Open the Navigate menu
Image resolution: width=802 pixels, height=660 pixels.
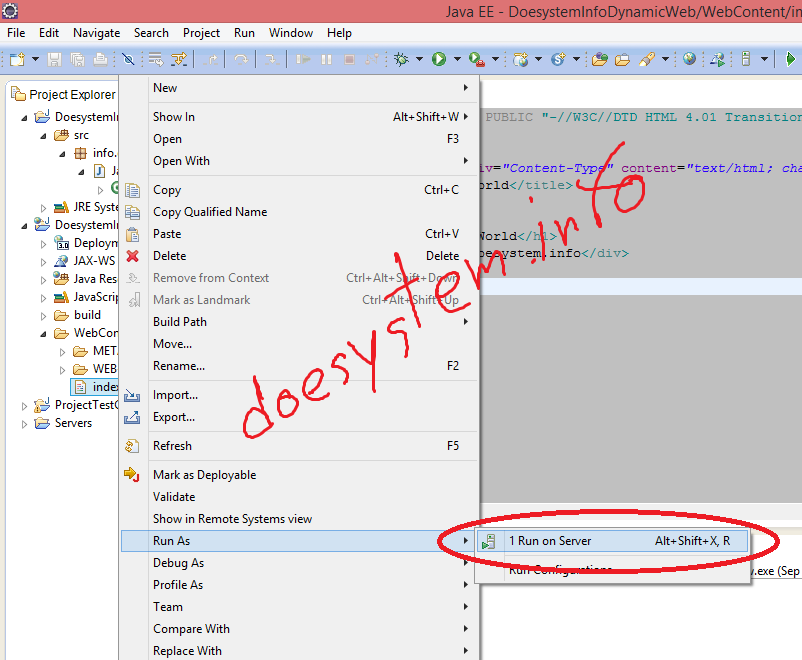(x=97, y=33)
